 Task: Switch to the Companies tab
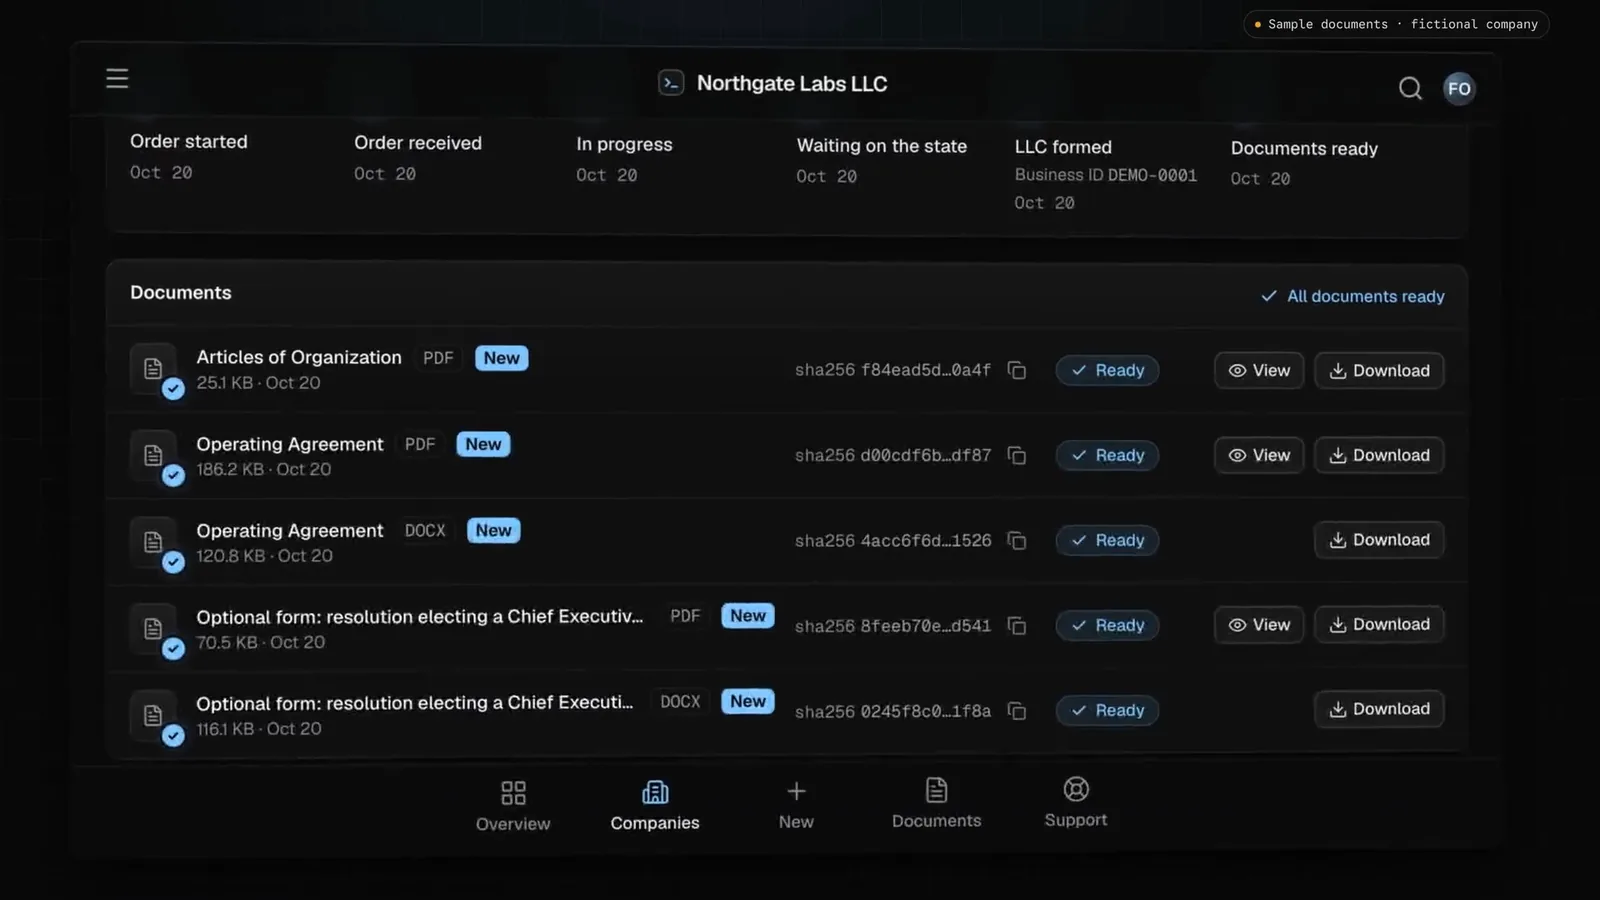(655, 806)
